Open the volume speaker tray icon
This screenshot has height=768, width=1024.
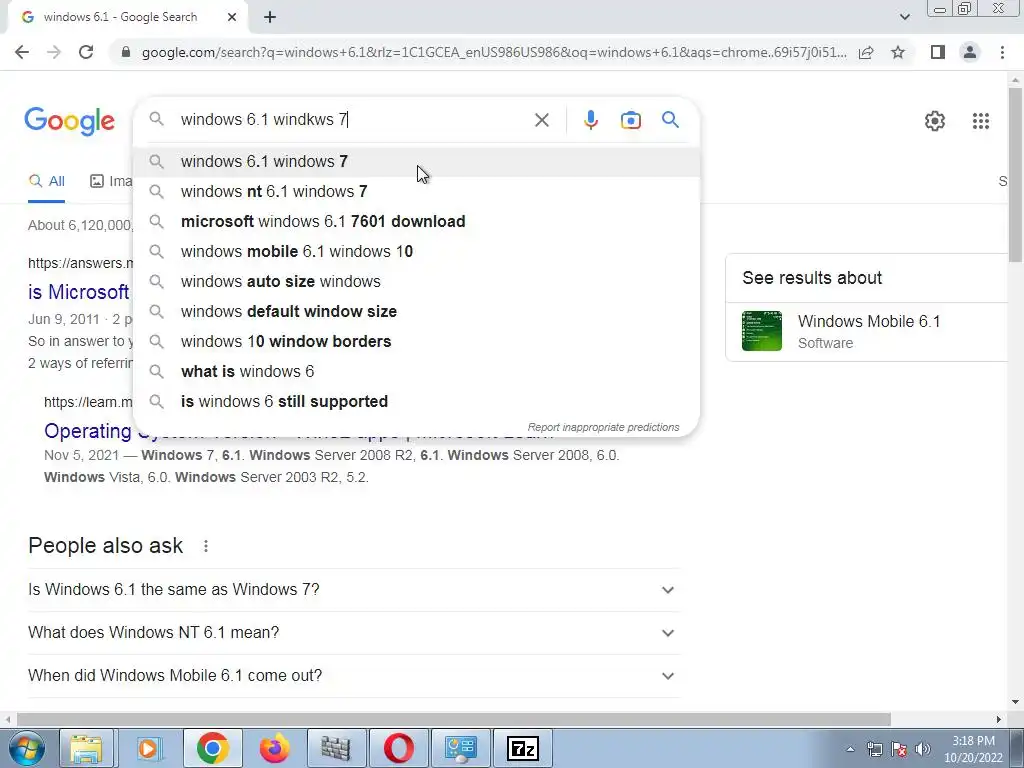tap(923, 749)
